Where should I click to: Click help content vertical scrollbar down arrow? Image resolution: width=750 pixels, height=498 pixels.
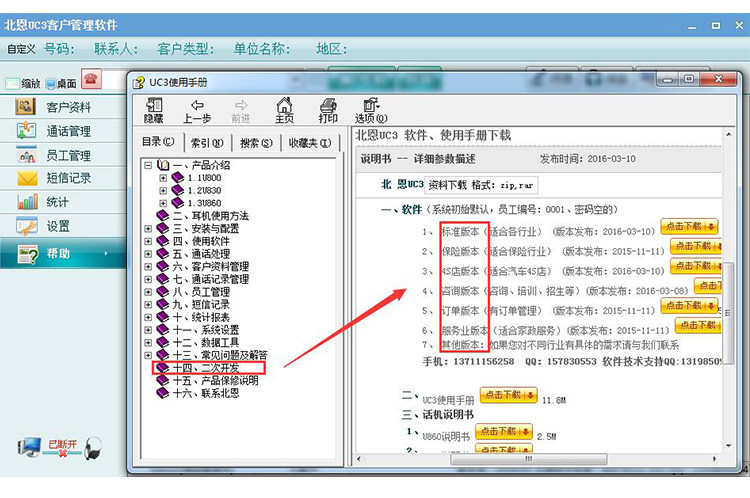(x=728, y=446)
